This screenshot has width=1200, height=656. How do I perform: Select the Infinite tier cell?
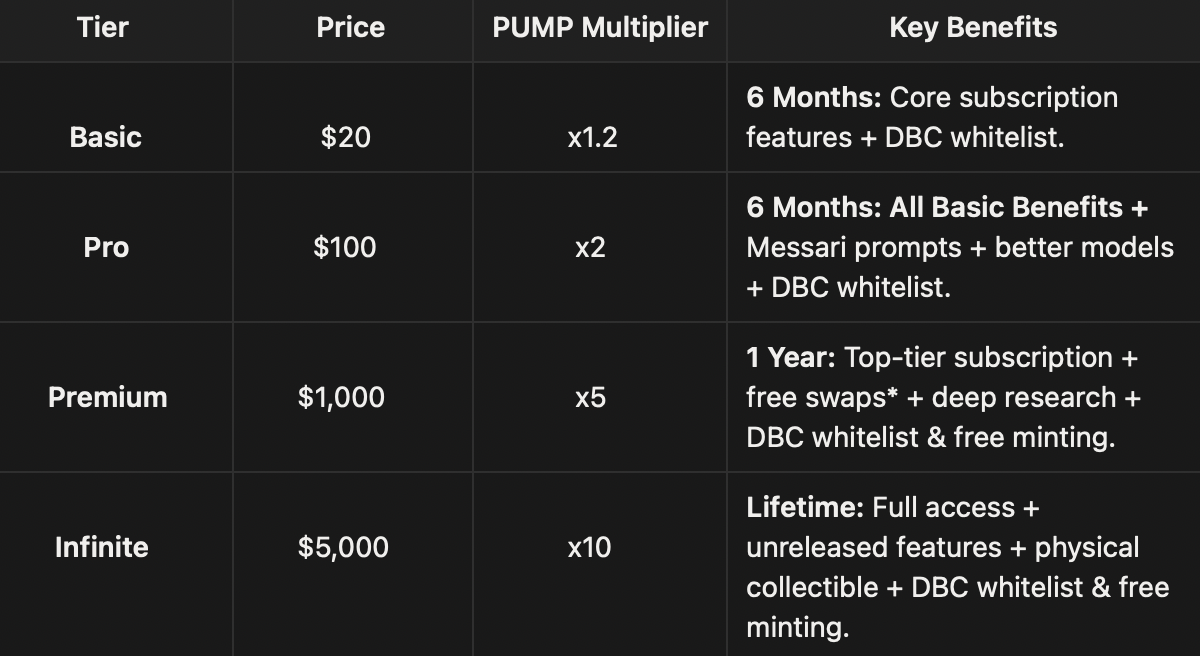101,547
